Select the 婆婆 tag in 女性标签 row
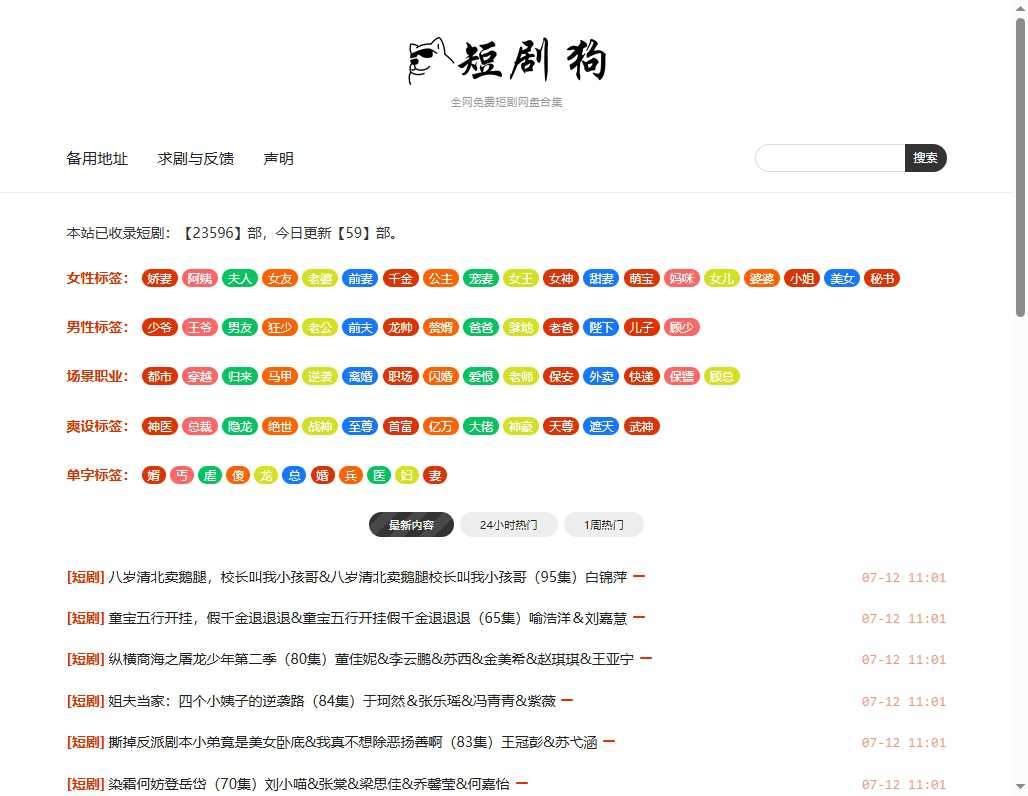Viewport: 1028px width, 796px height. 761,278
